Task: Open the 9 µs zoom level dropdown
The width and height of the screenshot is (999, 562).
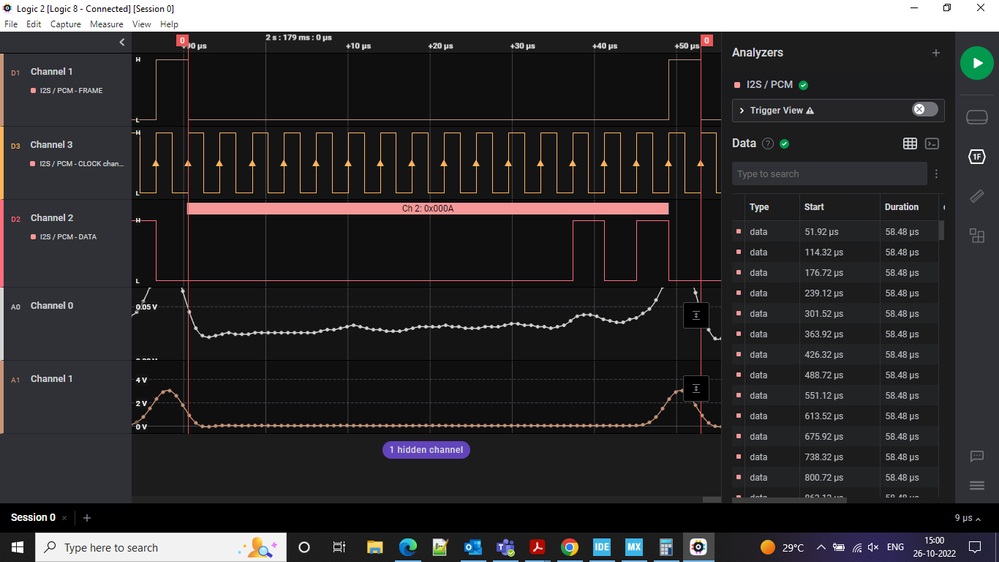Action: [x=967, y=518]
